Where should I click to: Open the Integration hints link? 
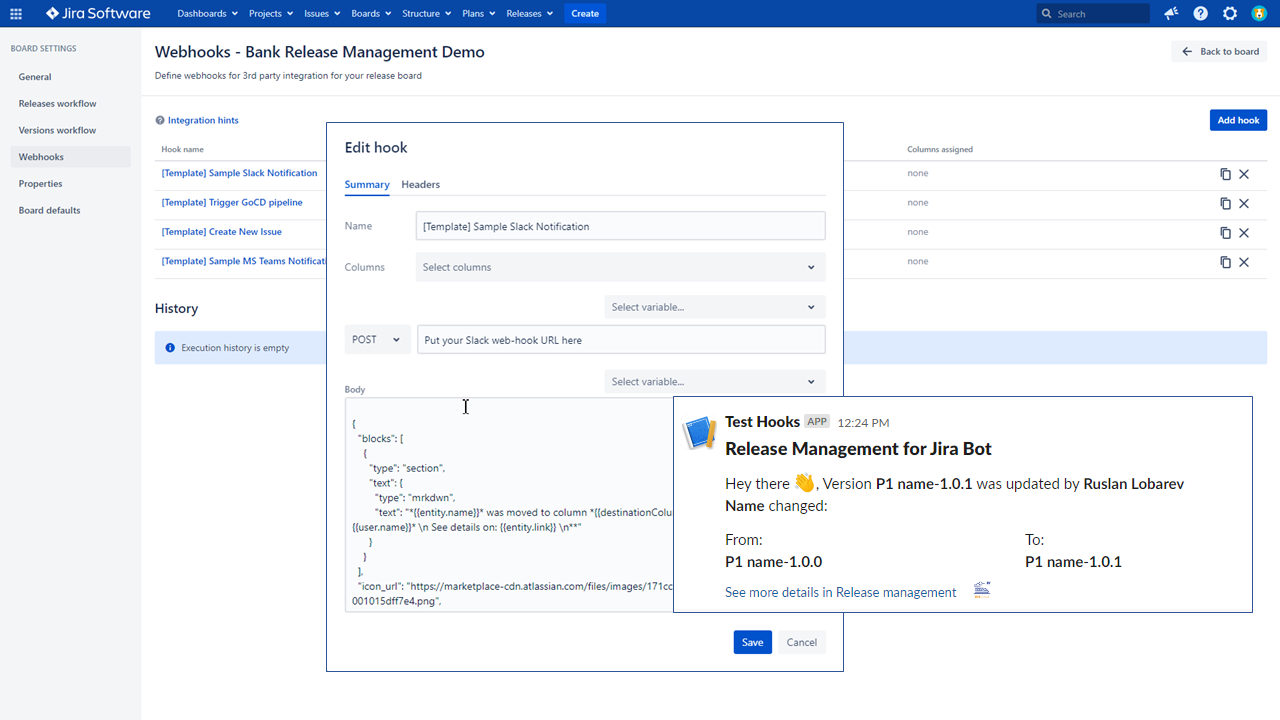[x=203, y=121]
